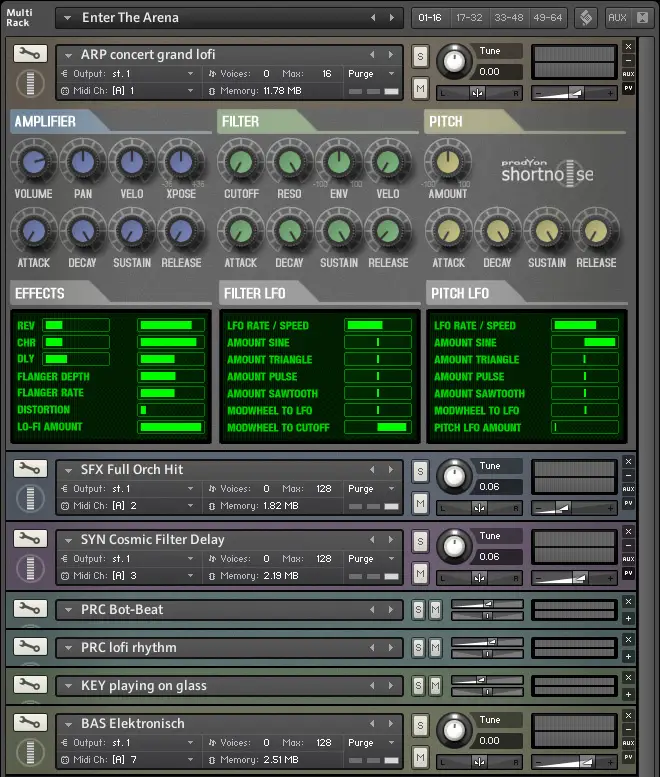The height and width of the screenshot is (777, 660).
Task: Click the Tune value 0.00 of ARP instrument
Action: (x=499, y=71)
